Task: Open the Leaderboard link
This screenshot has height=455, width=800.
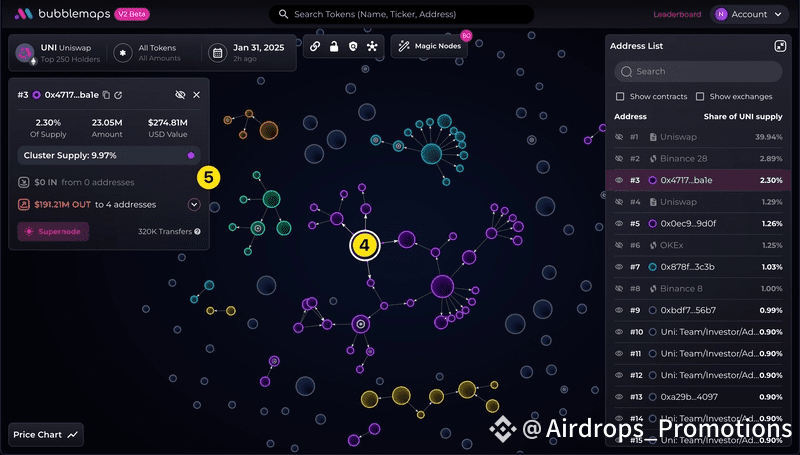Action: click(x=677, y=14)
